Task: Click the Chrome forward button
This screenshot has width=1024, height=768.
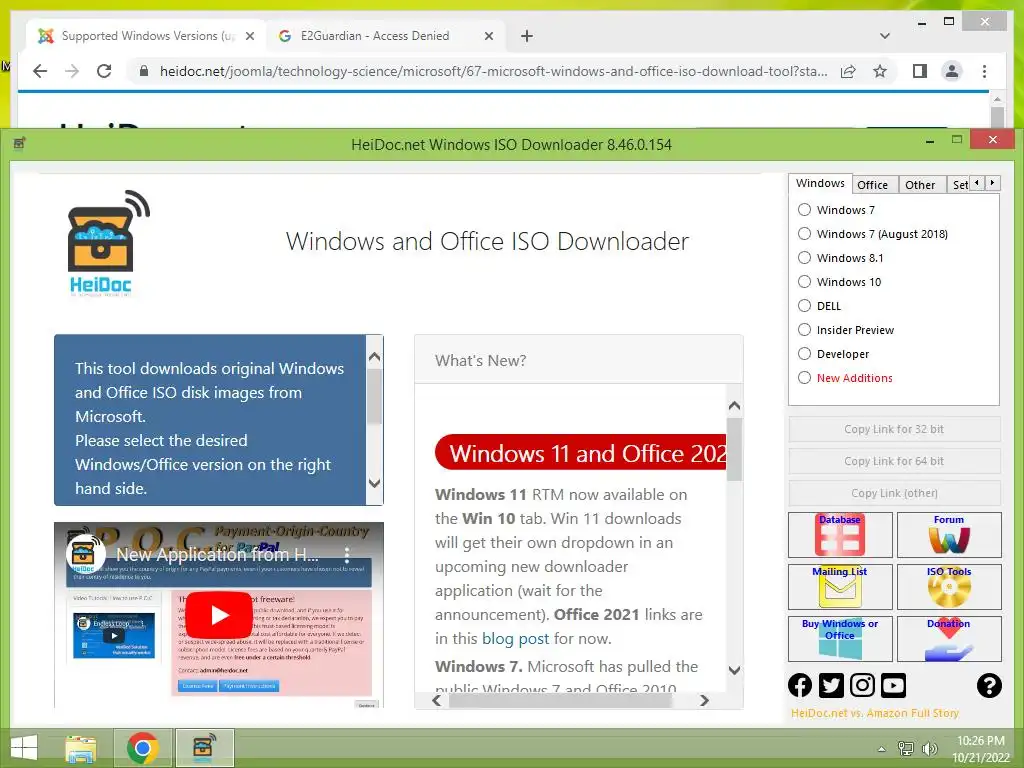Action: tap(72, 71)
